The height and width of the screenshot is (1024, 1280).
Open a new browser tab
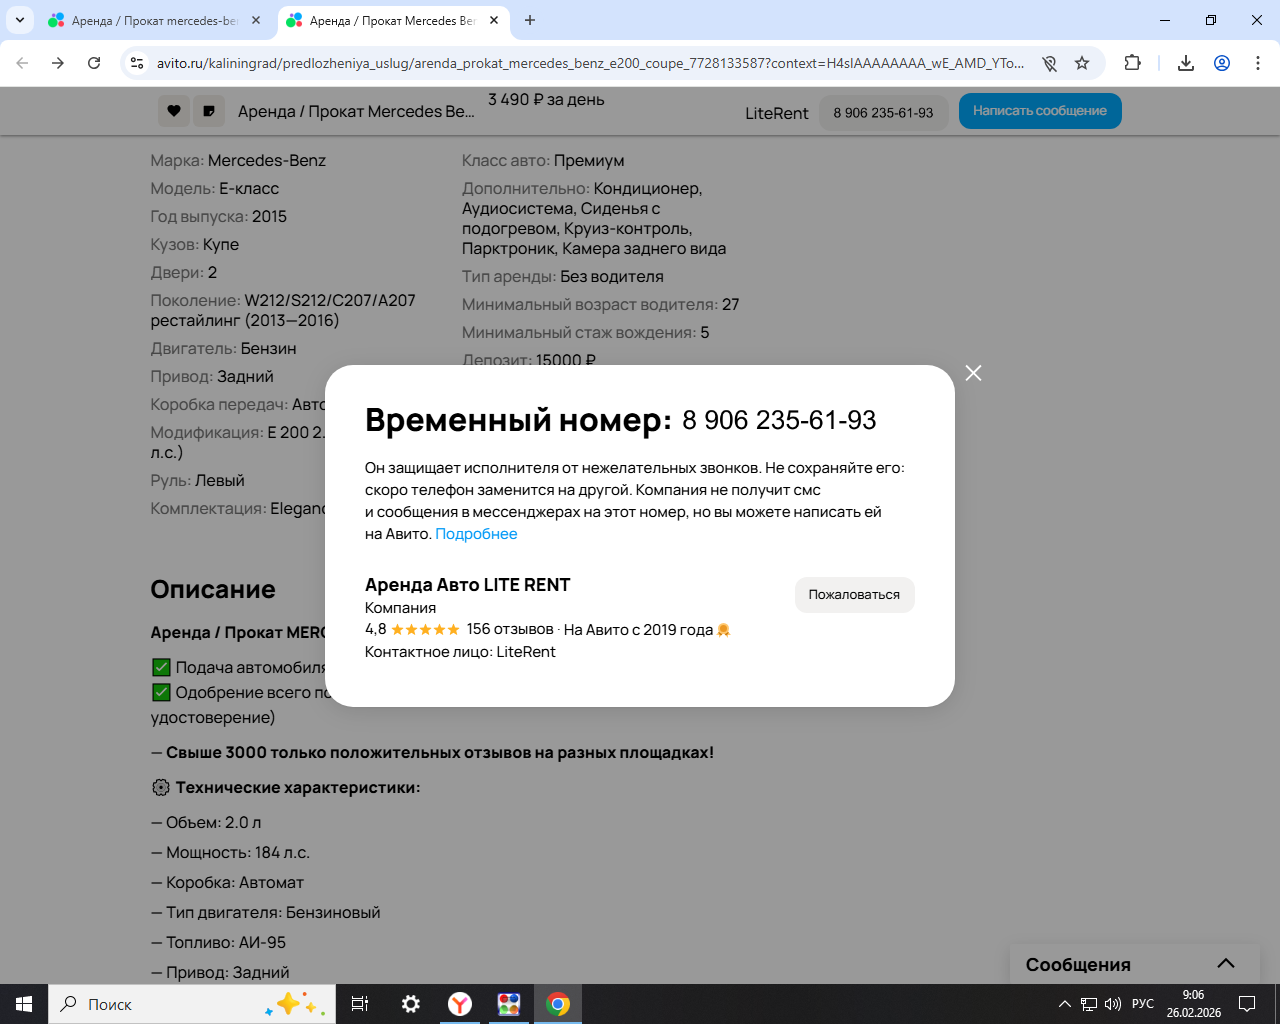point(530,20)
